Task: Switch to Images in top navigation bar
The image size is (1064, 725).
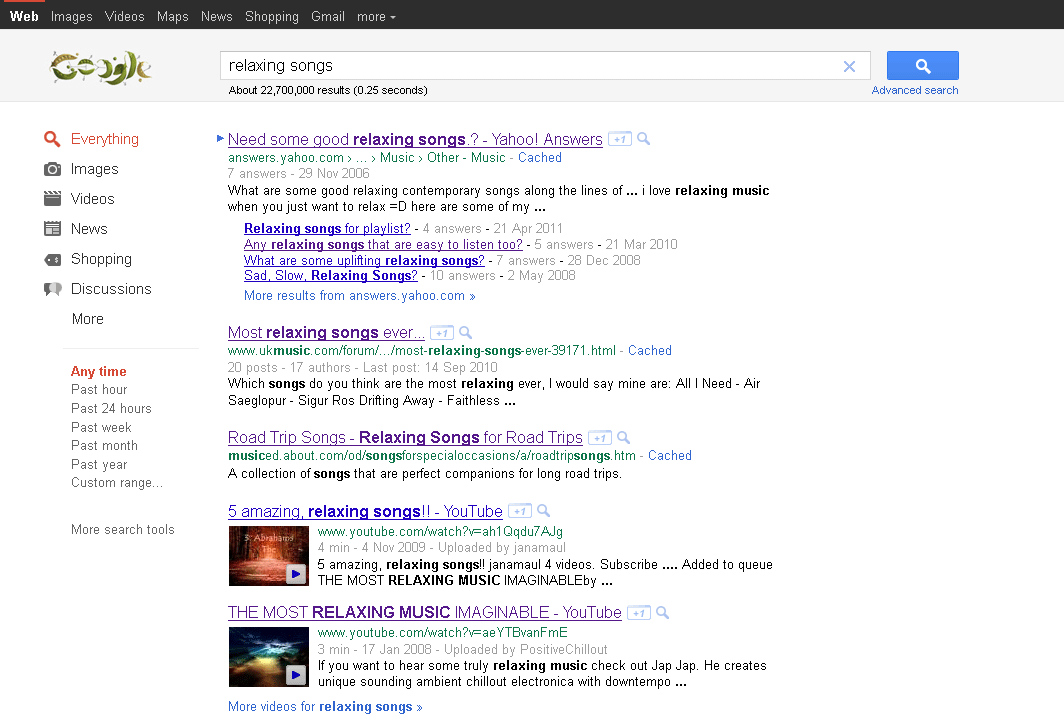Action: click(x=71, y=16)
